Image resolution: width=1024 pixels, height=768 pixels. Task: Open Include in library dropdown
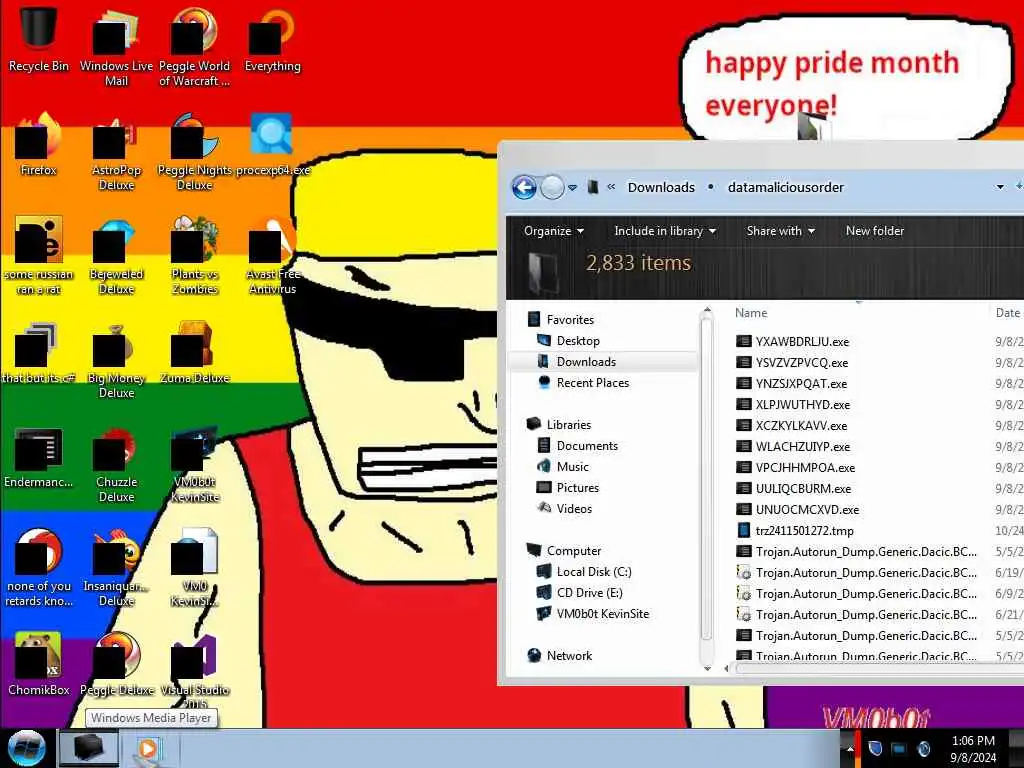pos(665,231)
